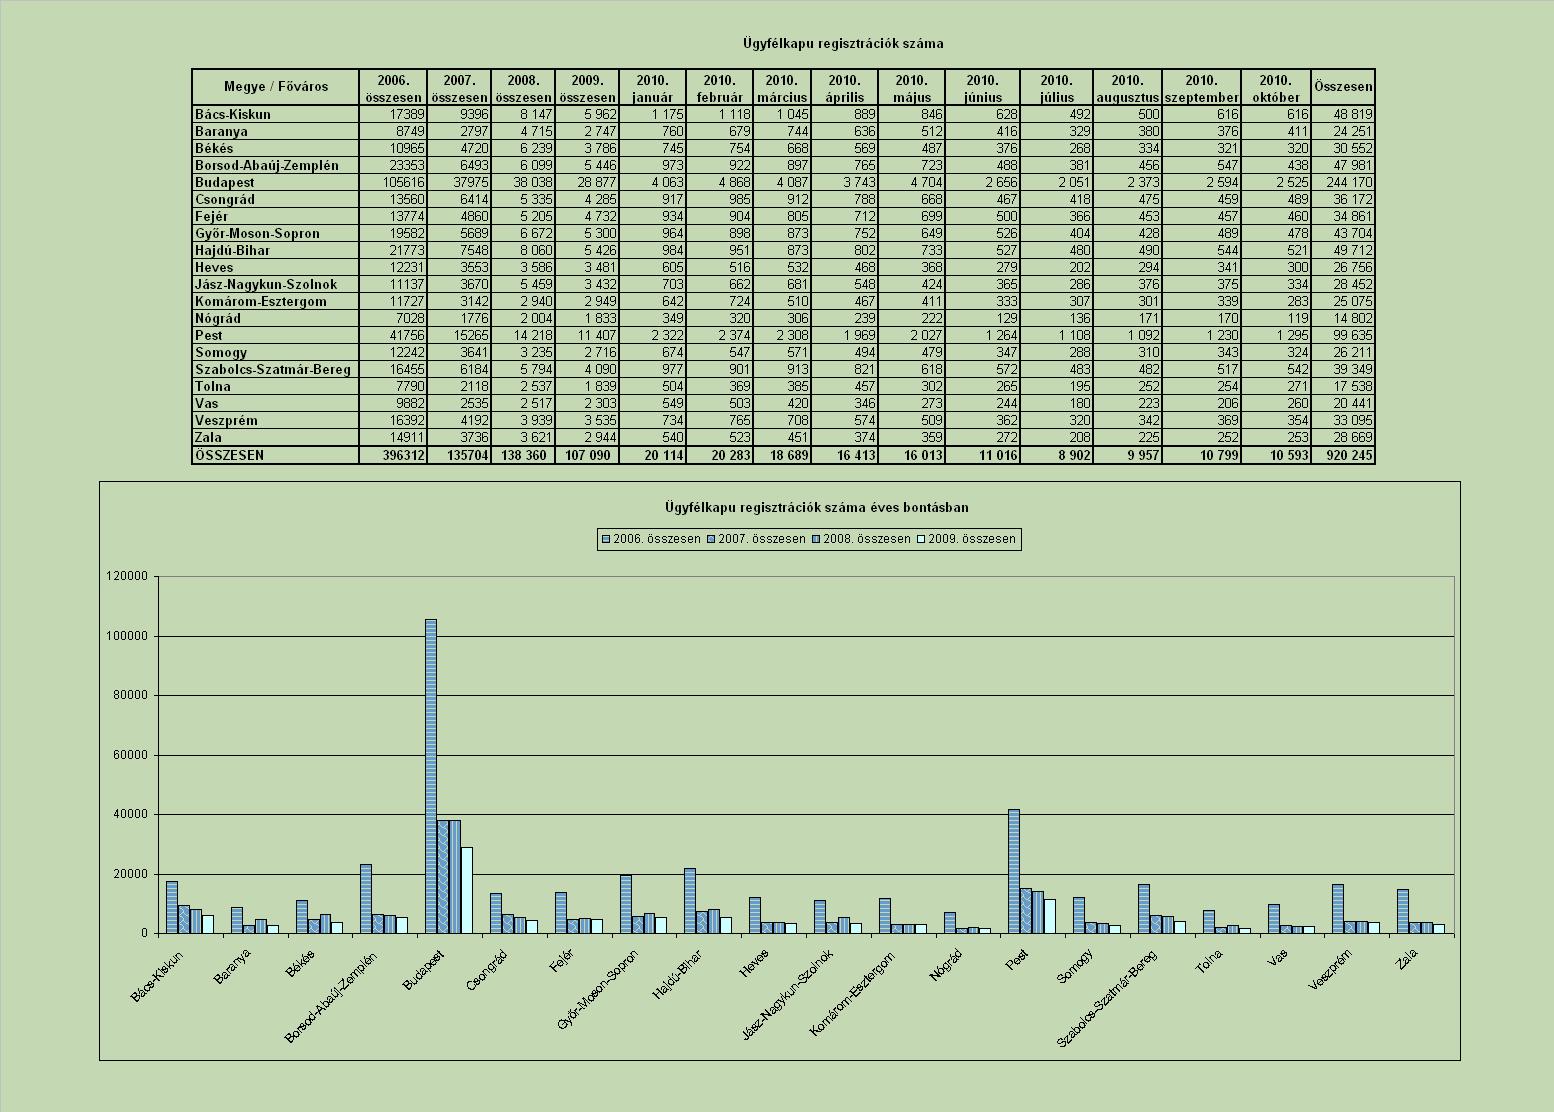Screen dimensions: 1554x1112
Task: Click the 'Összesen' column header
Action: pos(1343,87)
